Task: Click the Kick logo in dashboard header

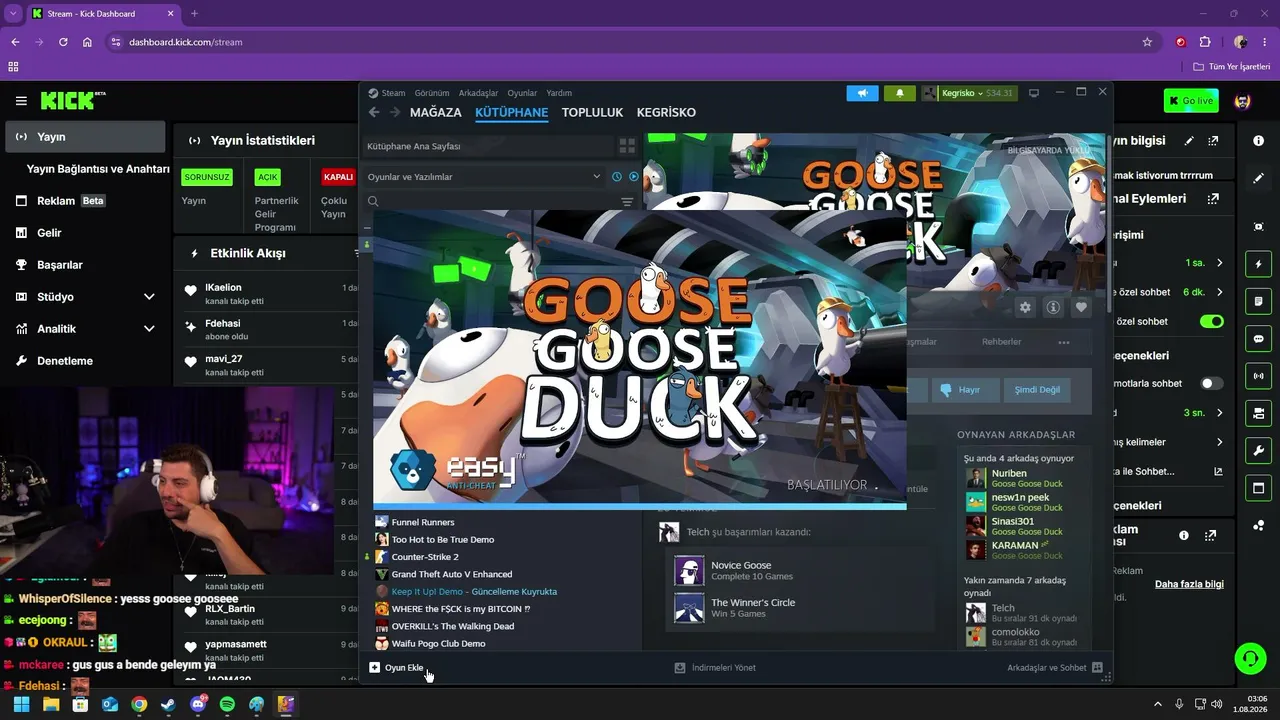Action: click(73, 101)
